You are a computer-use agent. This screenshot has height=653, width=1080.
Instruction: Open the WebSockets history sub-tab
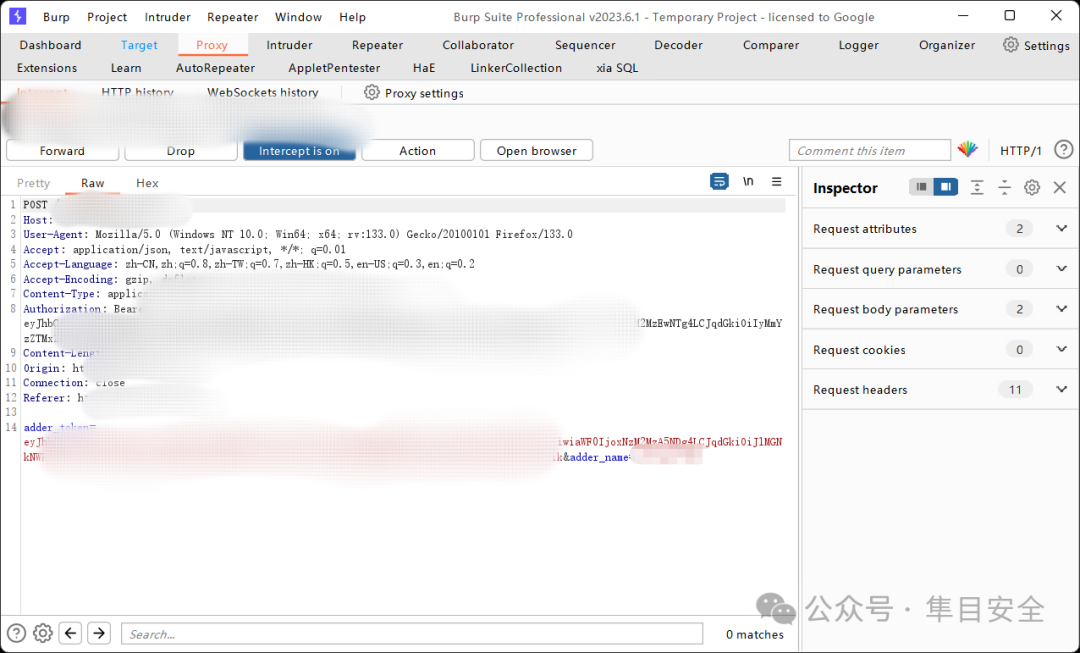[x=262, y=92]
